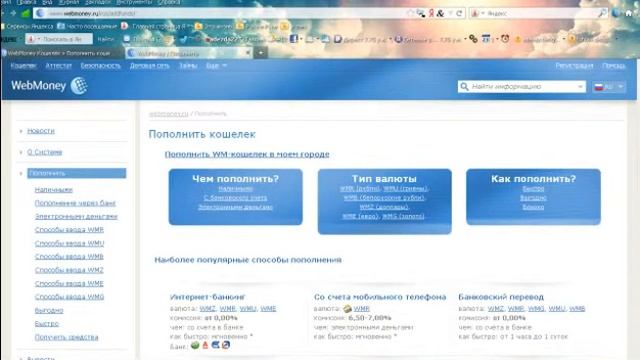Click the Twitter bird toolbar icon
Screen dimensions: 640x360
click(183, 39)
